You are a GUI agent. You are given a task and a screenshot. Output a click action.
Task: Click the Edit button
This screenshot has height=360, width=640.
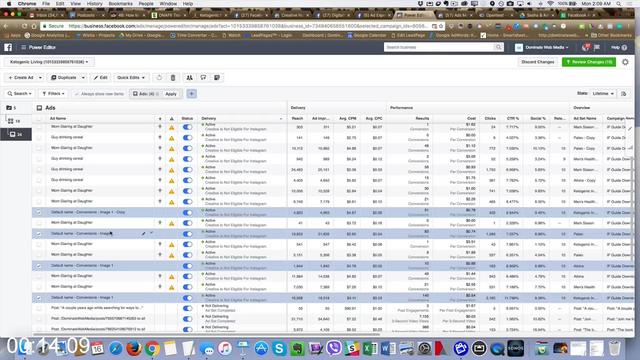point(100,78)
